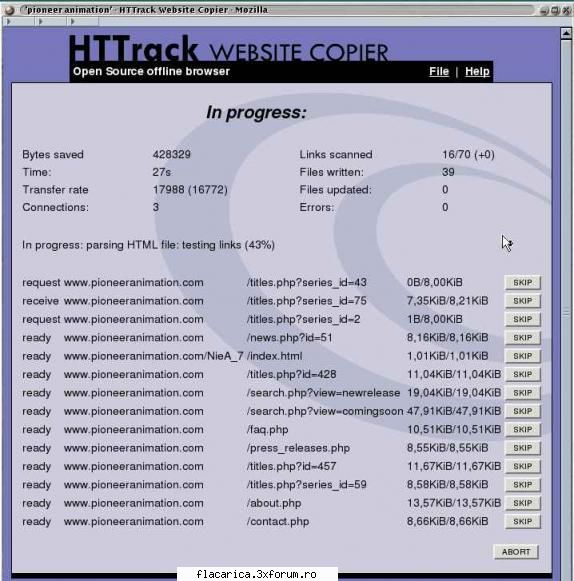Click the ABORT button
The image size is (574, 581).
(516, 552)
